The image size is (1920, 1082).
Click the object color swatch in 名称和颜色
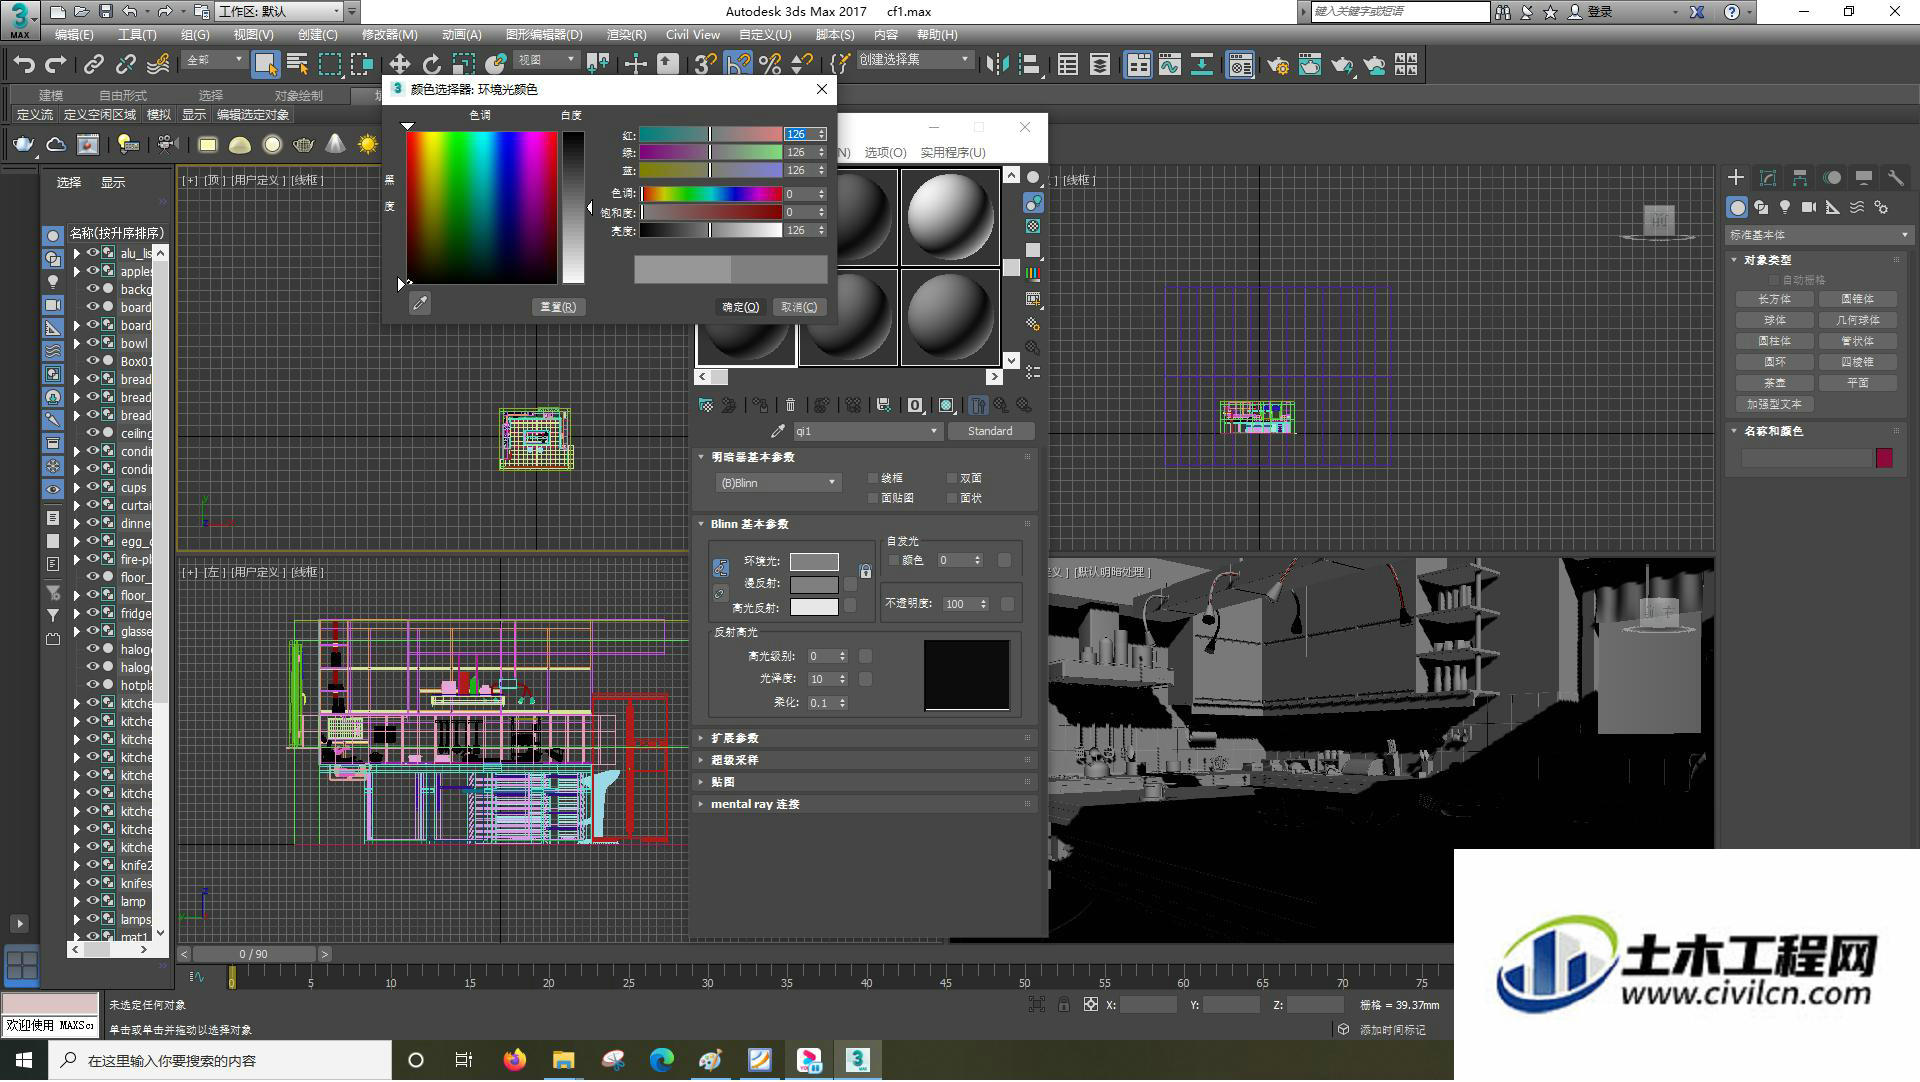[1884, 458]
